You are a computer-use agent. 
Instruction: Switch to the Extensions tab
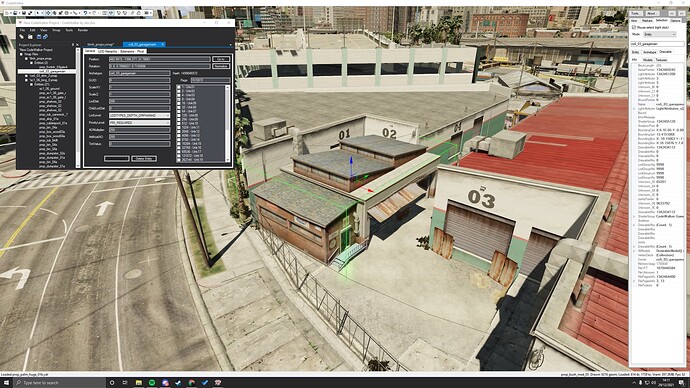[127, 51]
